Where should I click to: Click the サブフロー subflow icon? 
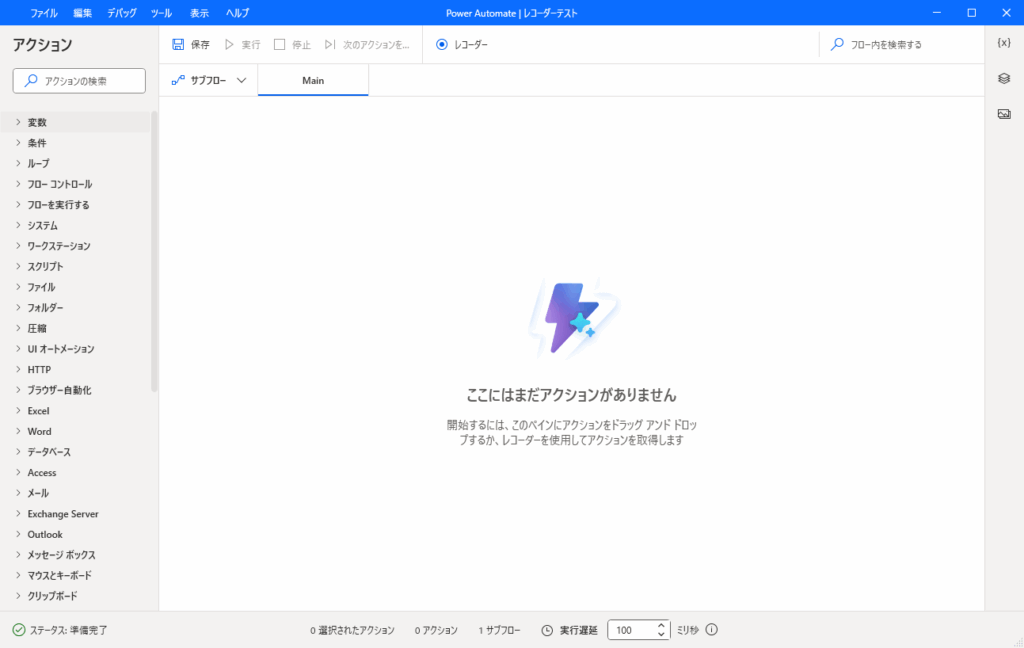178,80
